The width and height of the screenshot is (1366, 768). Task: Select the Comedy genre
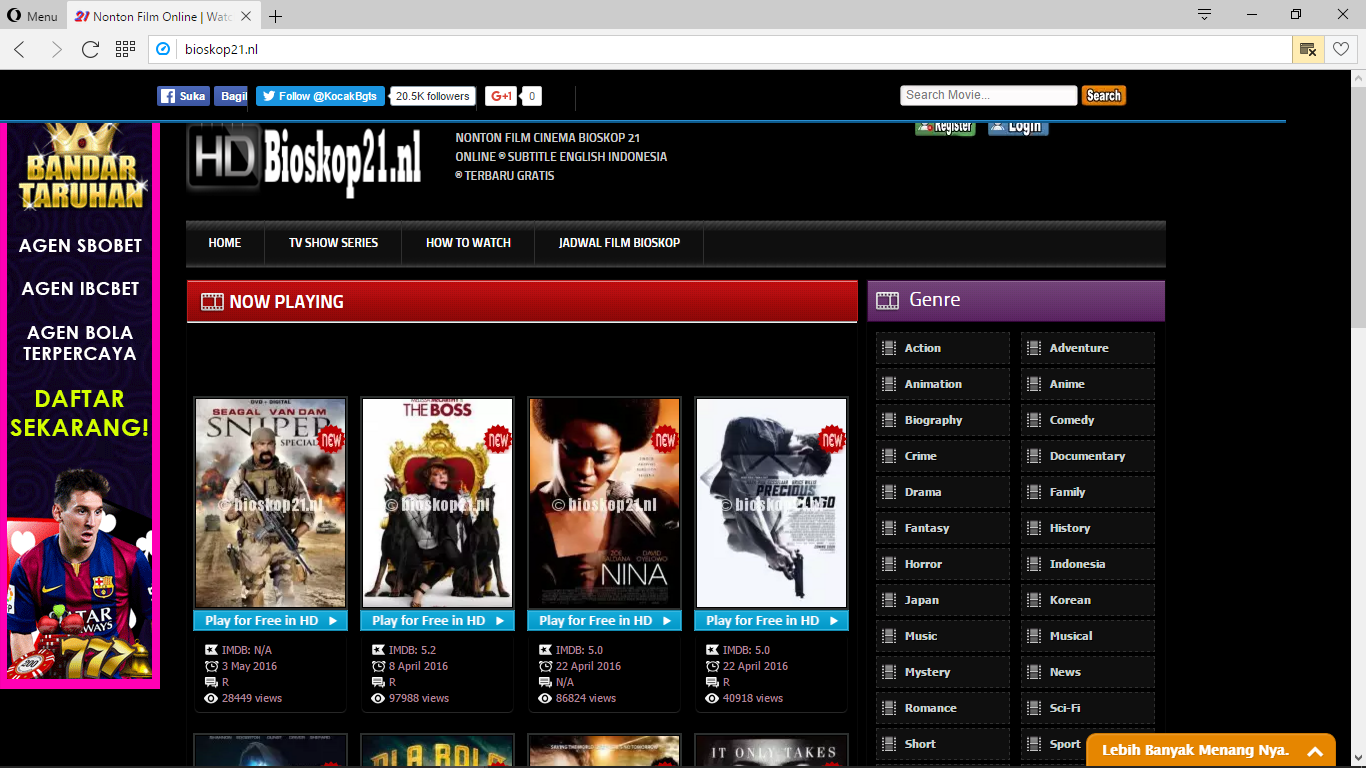coord(1088,420)
